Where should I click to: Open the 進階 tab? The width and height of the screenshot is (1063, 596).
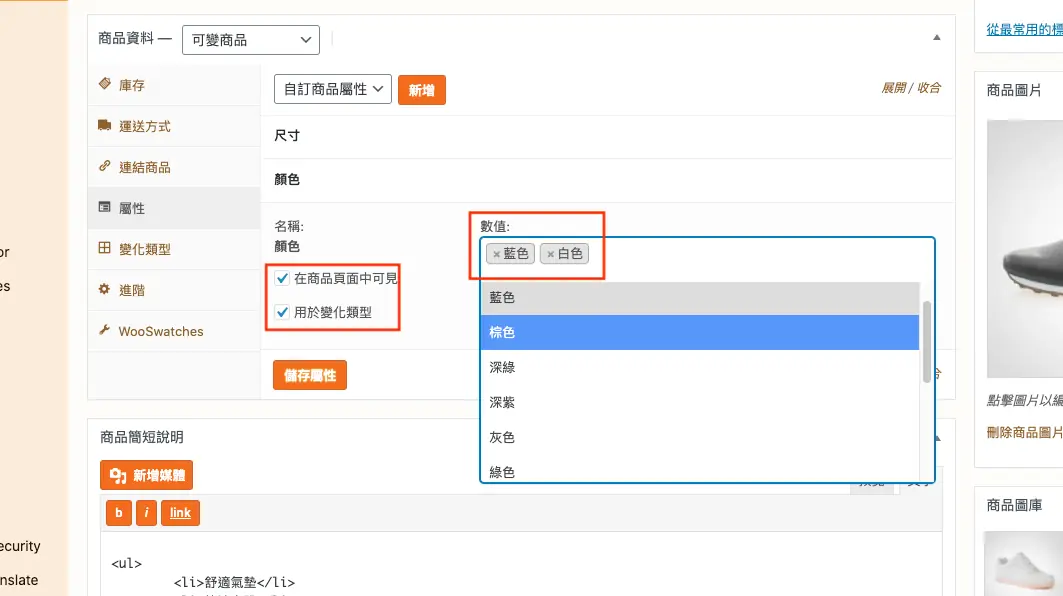tap(174, 290)
